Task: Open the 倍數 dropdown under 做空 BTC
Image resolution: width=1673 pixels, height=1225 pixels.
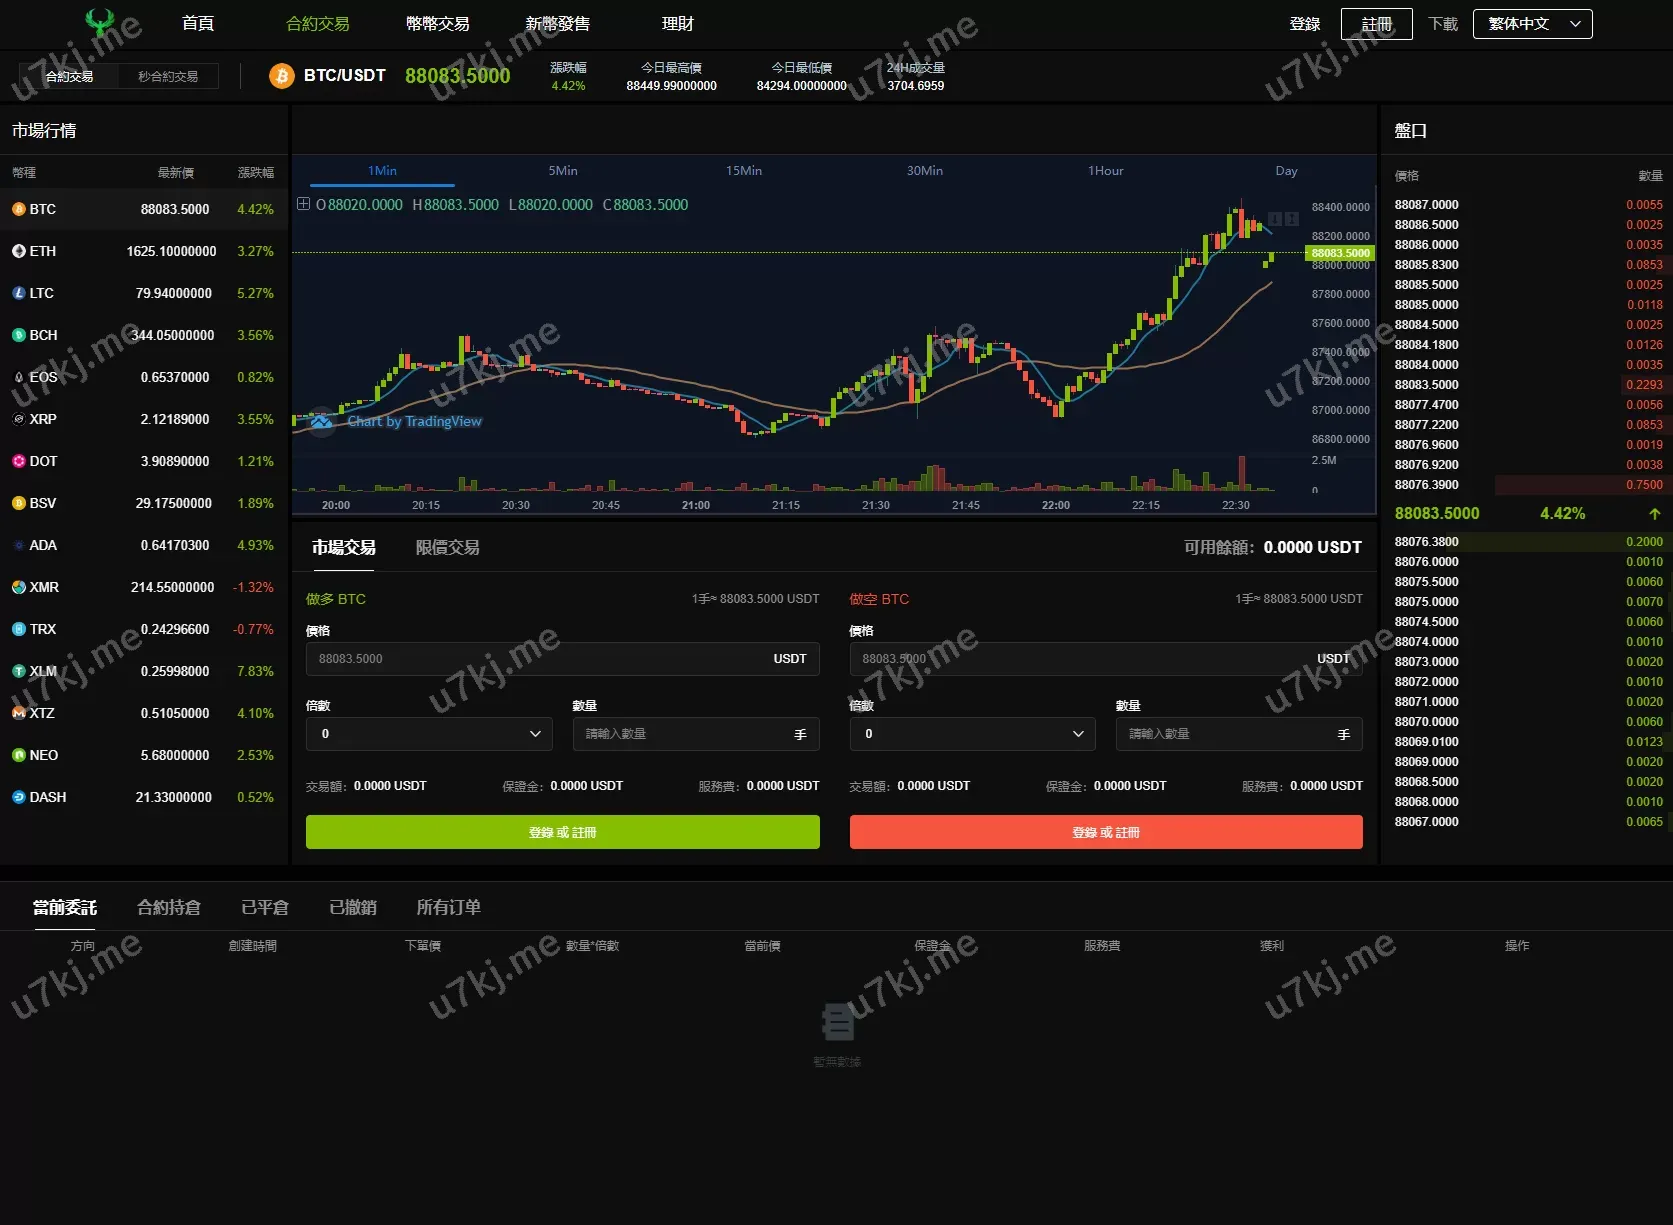Action: (x=972, y=734)
